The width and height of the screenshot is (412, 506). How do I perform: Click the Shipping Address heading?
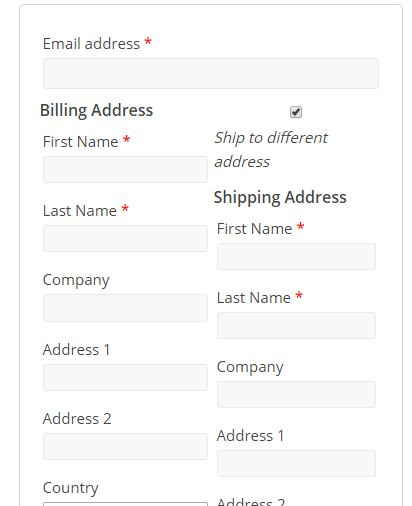click(x=280, y=197)
